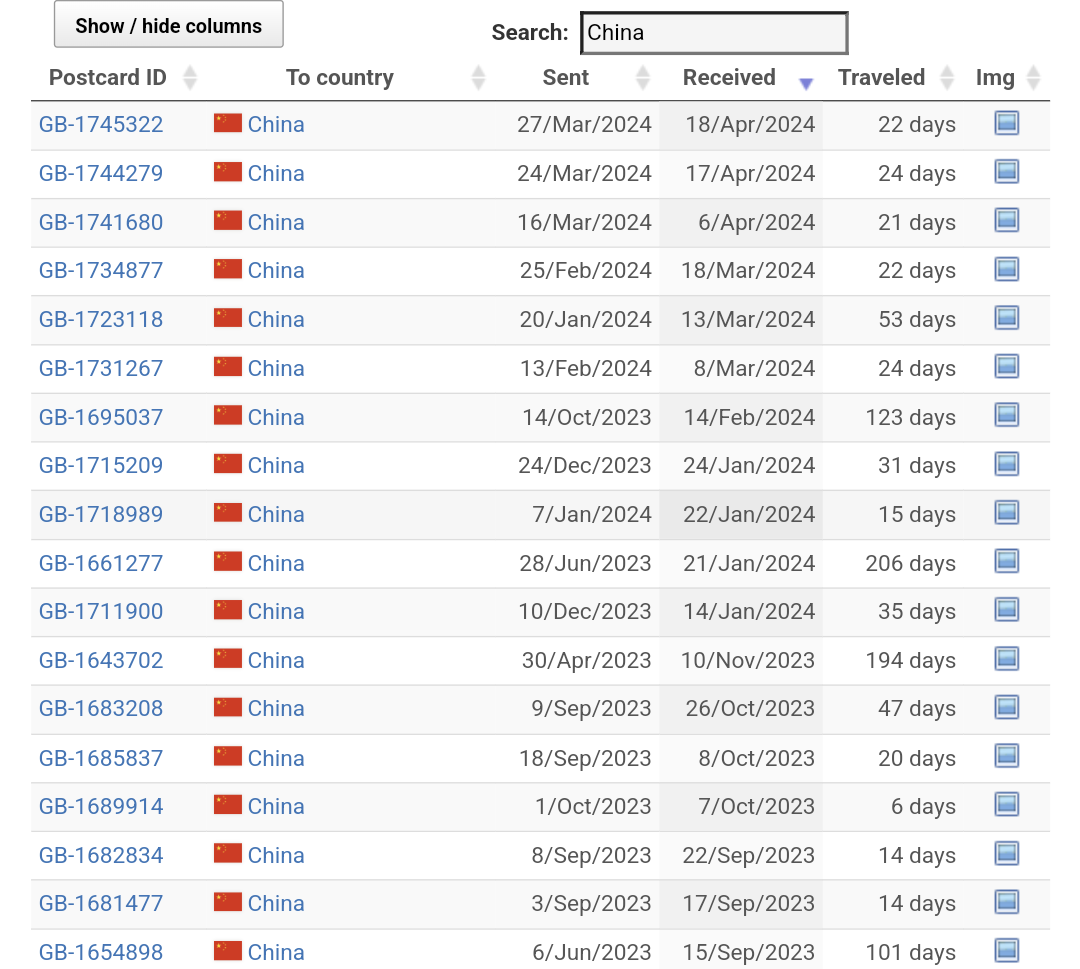Sort by Traveled days column
This screenshot has width=1080, height=969.
click(881, 78)
